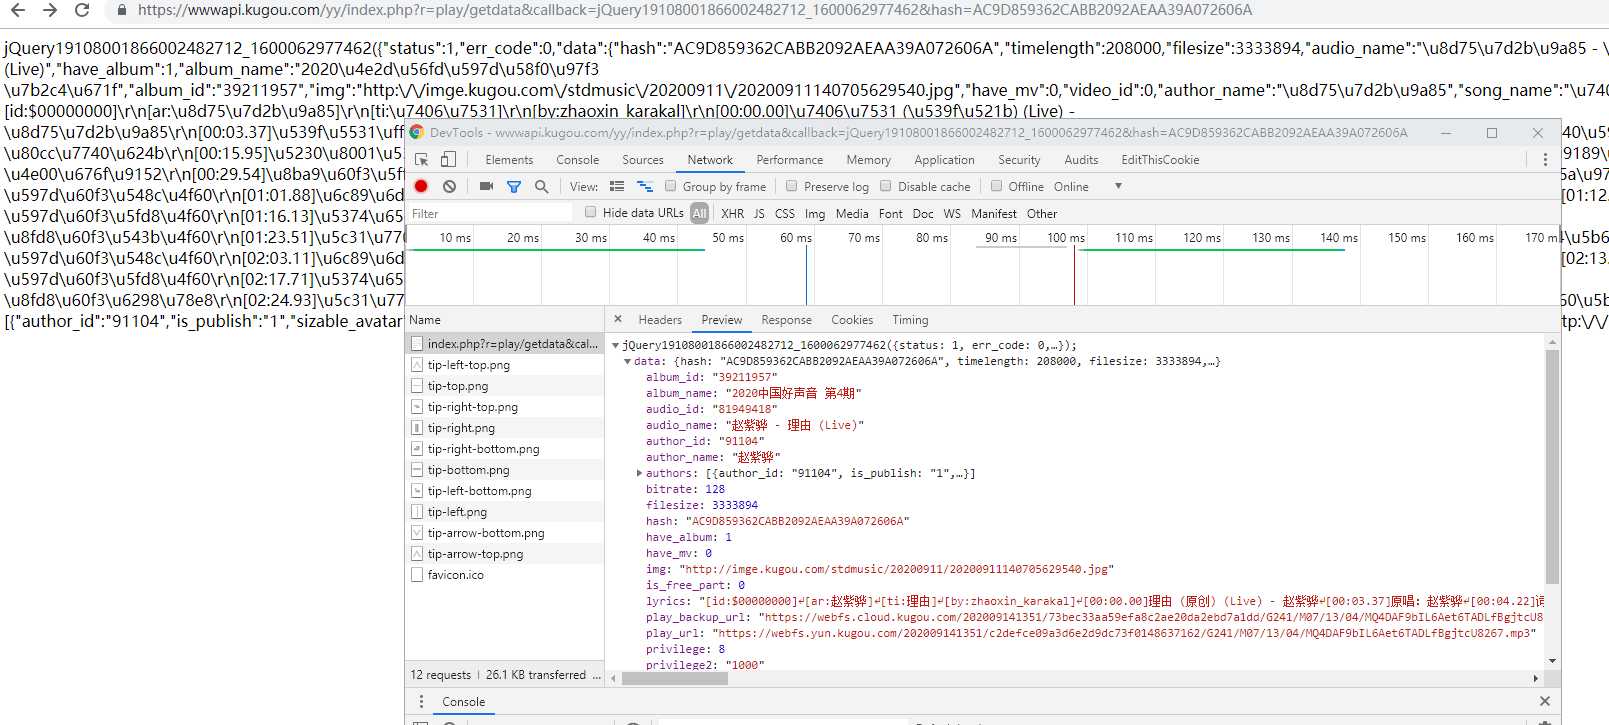Screen dimensions: 1609x725
Task: Reload the page in the browser
Action: click(x=82, y=10)
